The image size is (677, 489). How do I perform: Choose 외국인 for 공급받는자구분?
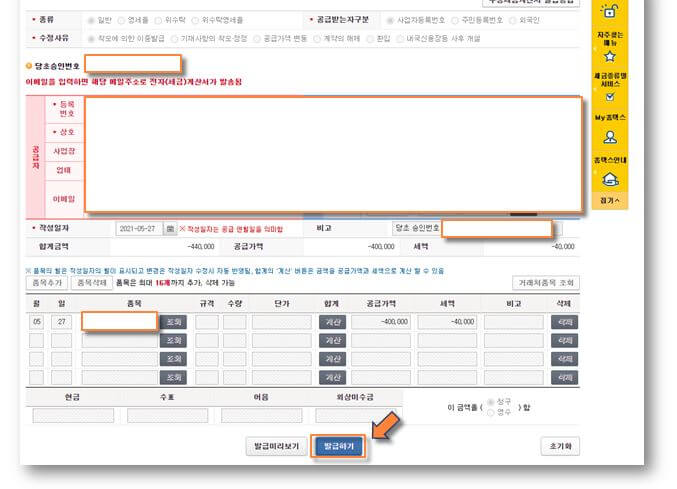[x=512, y=20]
